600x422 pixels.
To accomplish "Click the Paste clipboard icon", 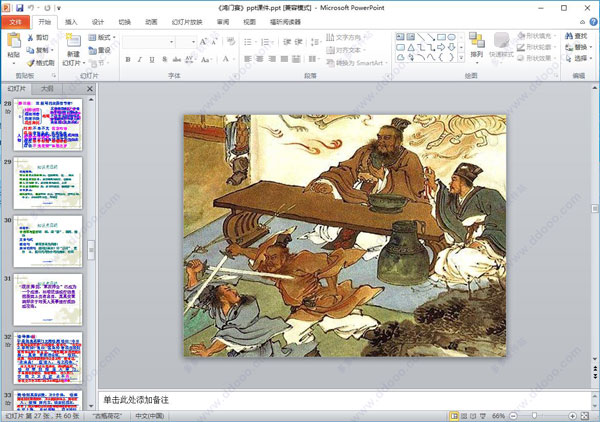I will coord(14,42).
